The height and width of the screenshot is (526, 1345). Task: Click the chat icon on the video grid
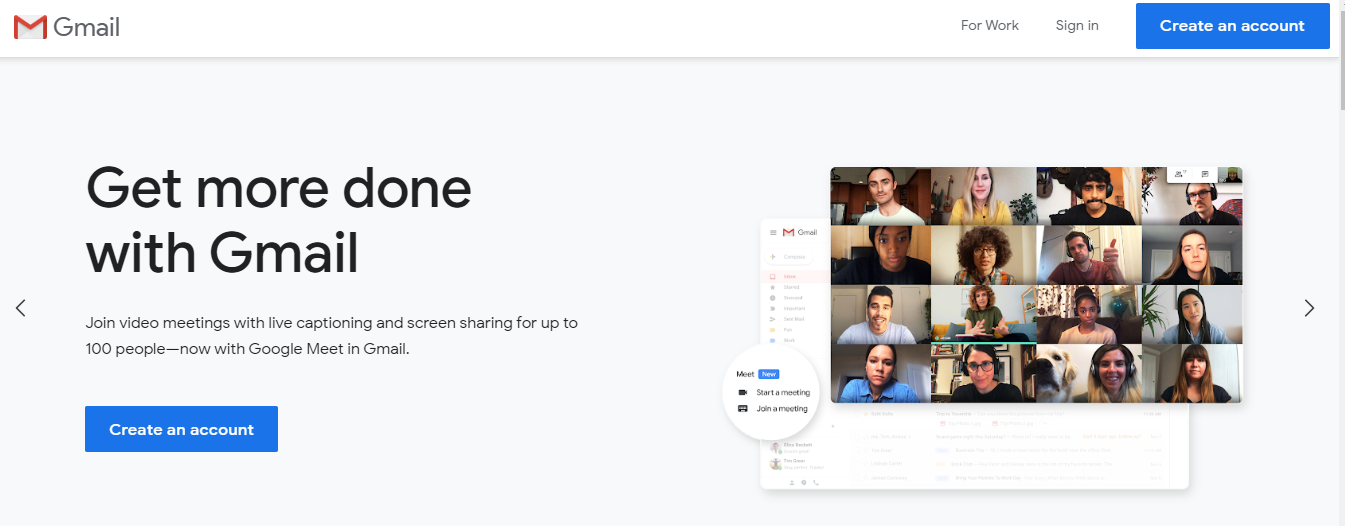pos(1205,174)
